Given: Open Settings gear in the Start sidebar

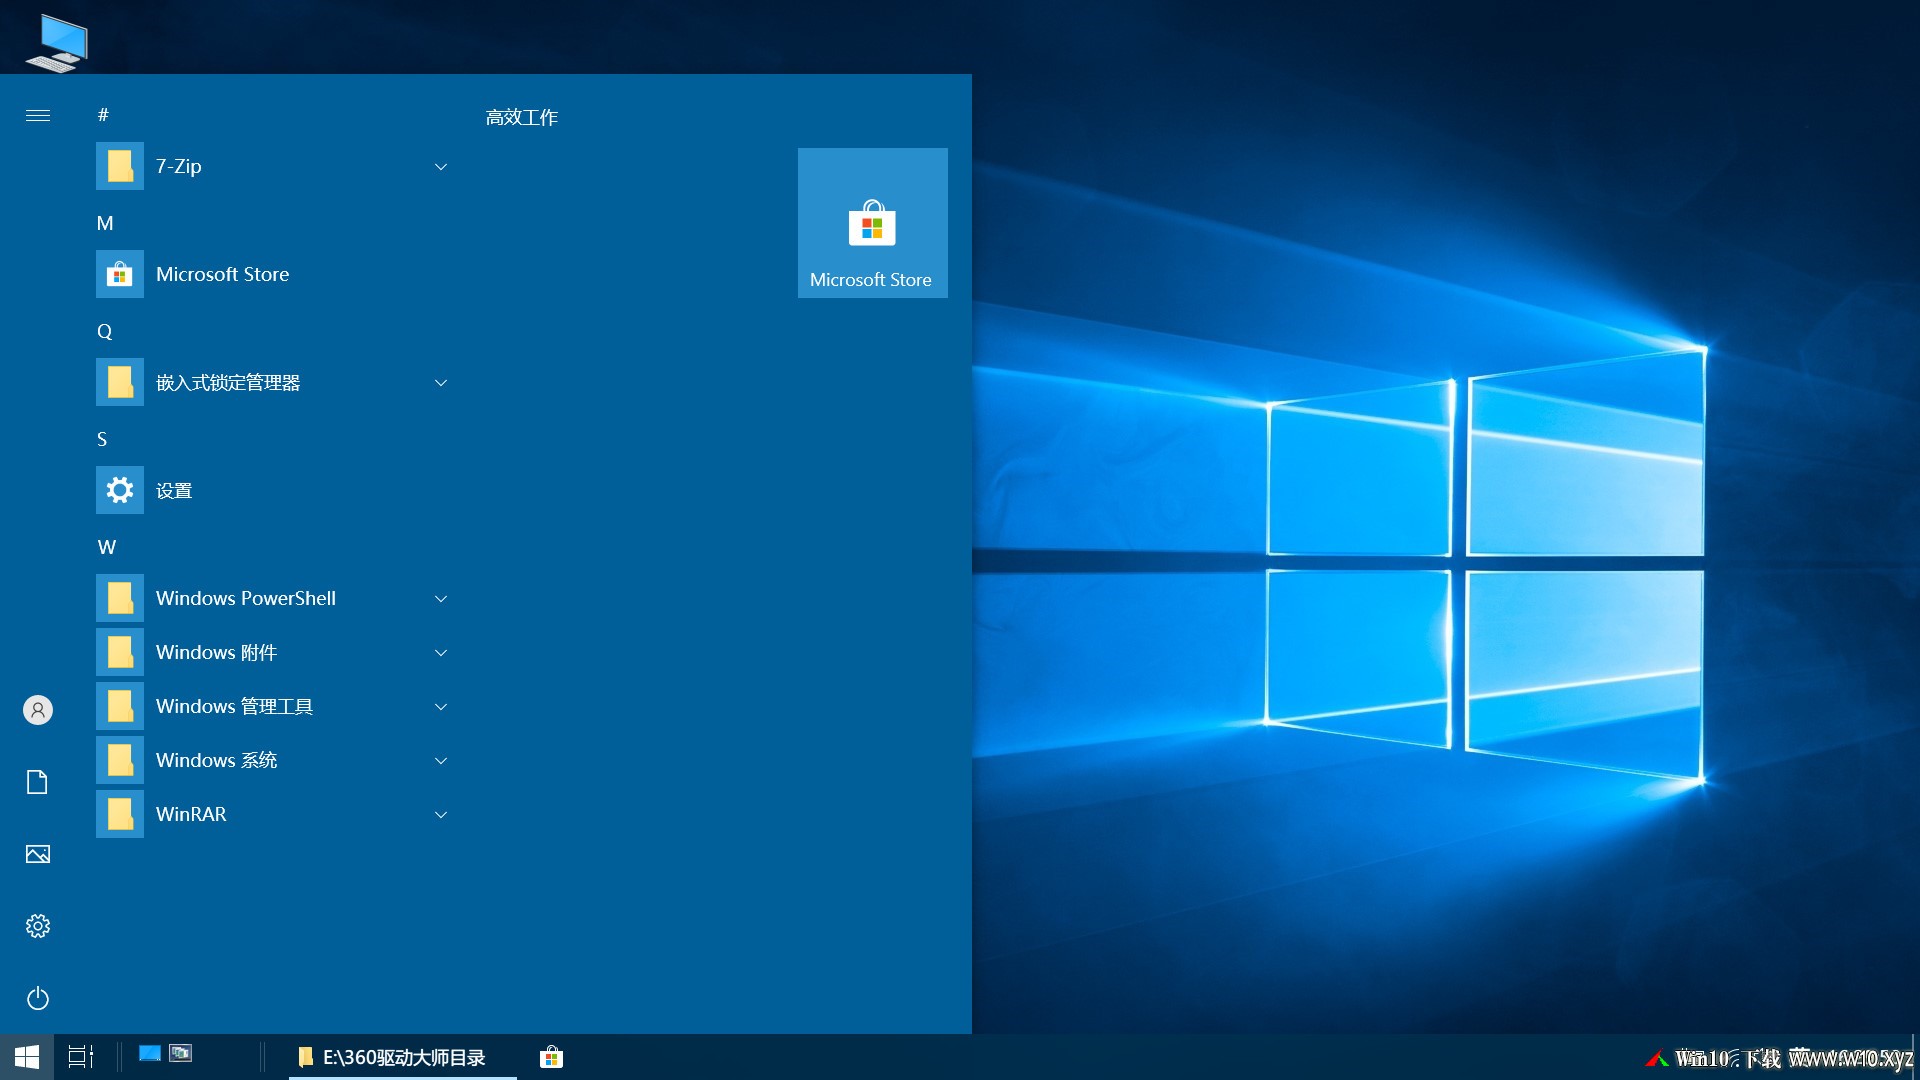Looking at the screenshot, I should click(38, 926).
